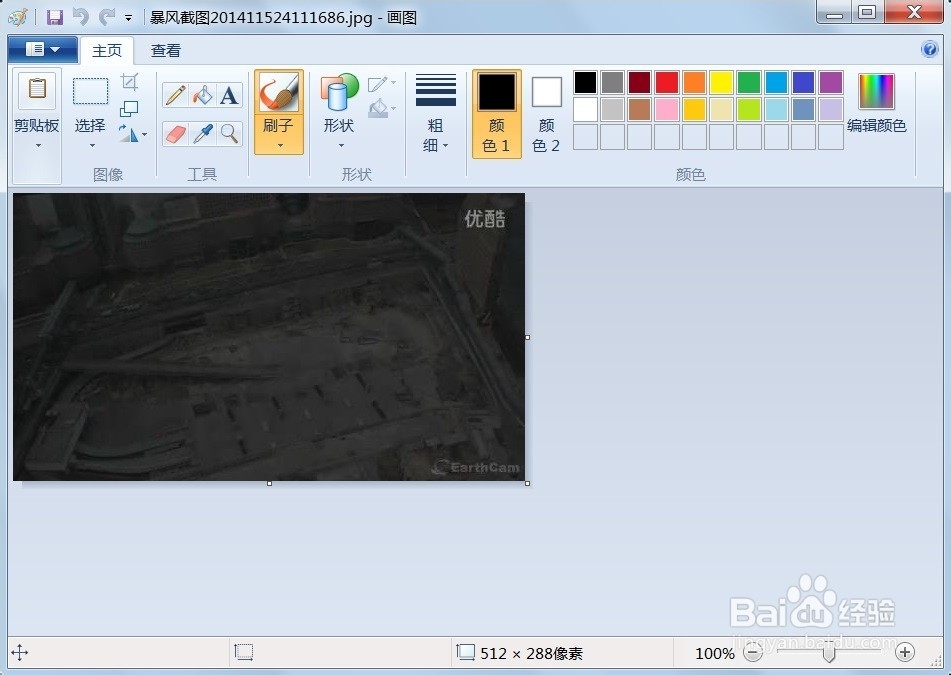Click the Paste clipboard icon
The image size is (951, 675).
click(37, 90)
